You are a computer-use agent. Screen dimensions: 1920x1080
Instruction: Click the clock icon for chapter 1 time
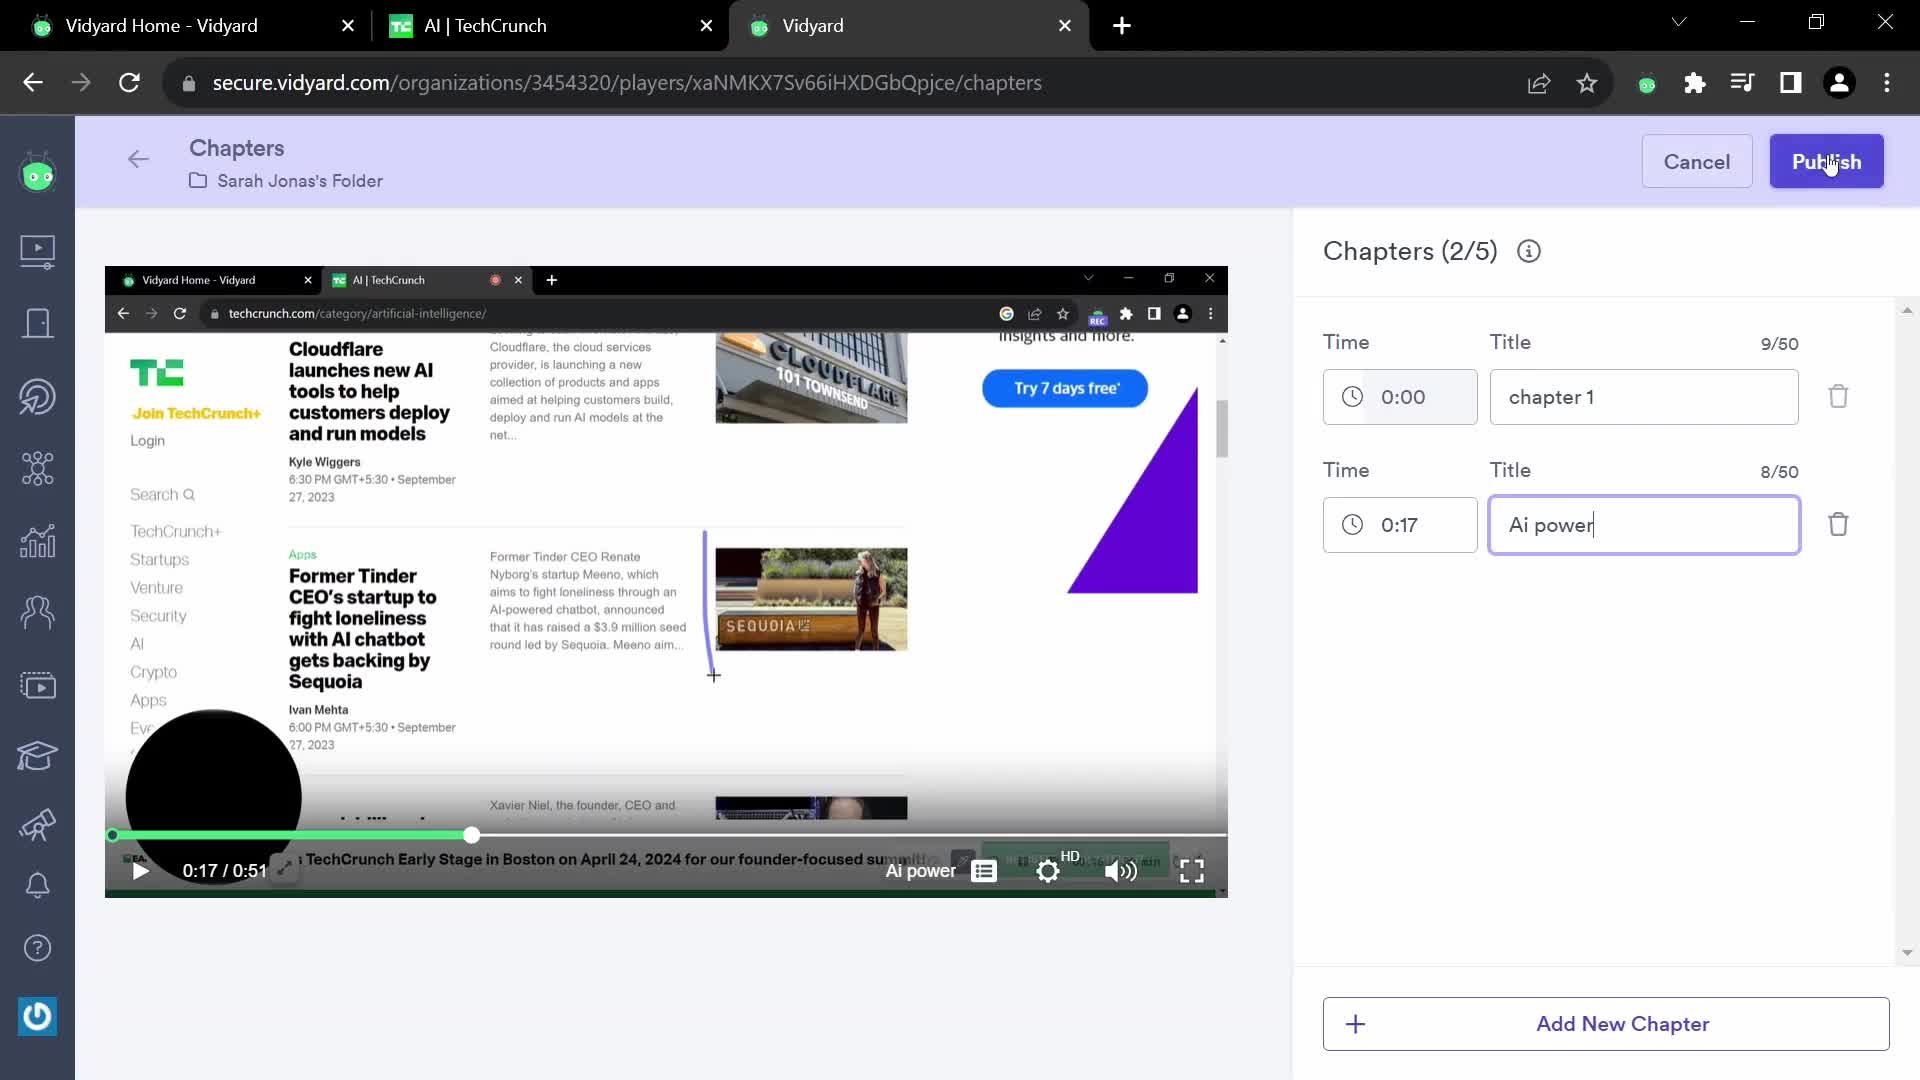pyautogui.click(x=1352, y=397)
